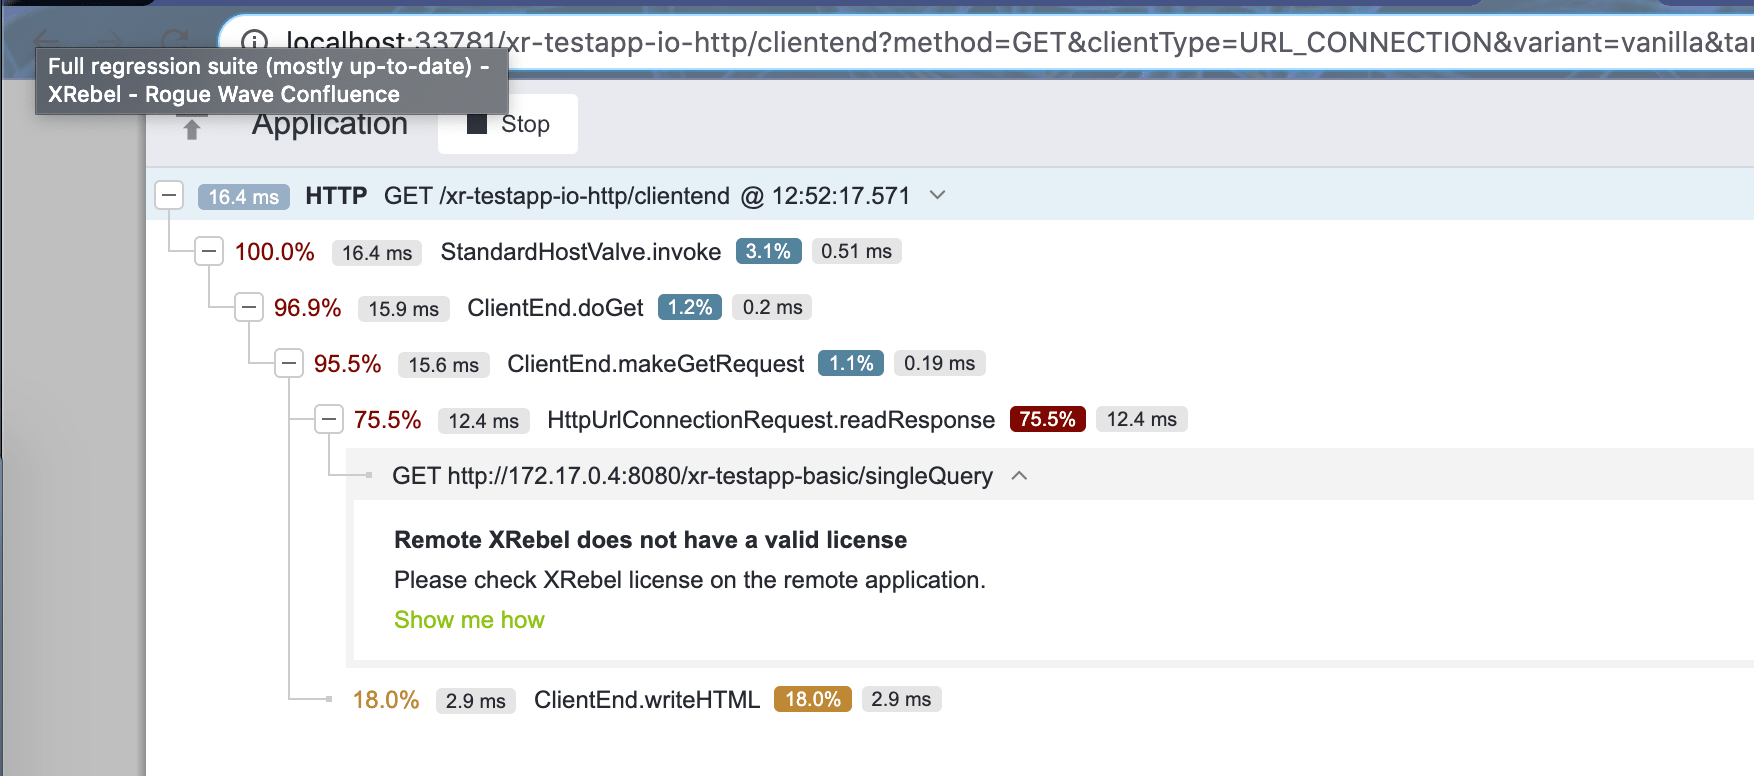Stop the profiling with Stop button

pos(508,124)
